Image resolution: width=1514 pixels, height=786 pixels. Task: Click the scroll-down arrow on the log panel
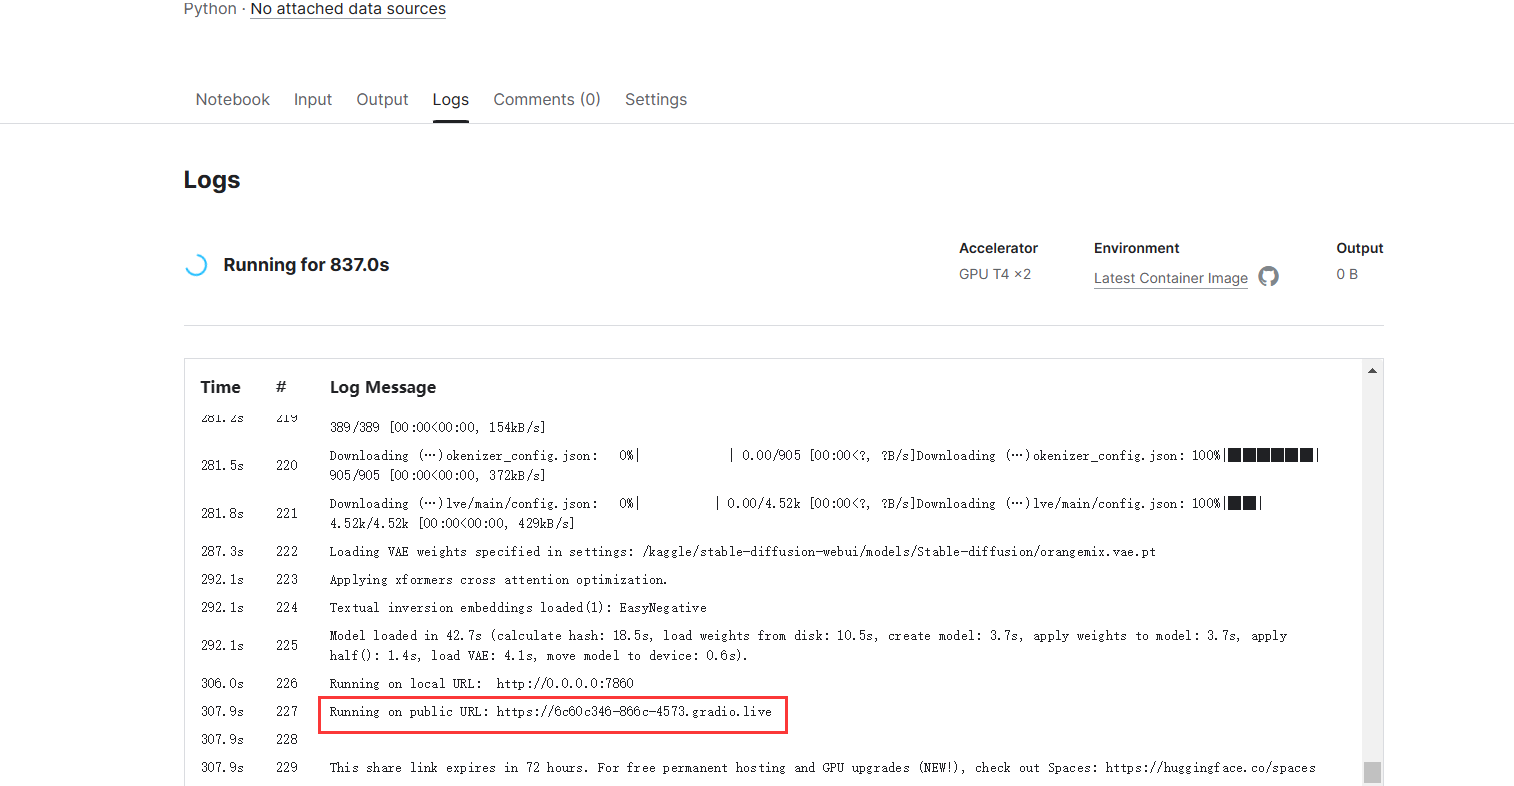point(1372,773)
